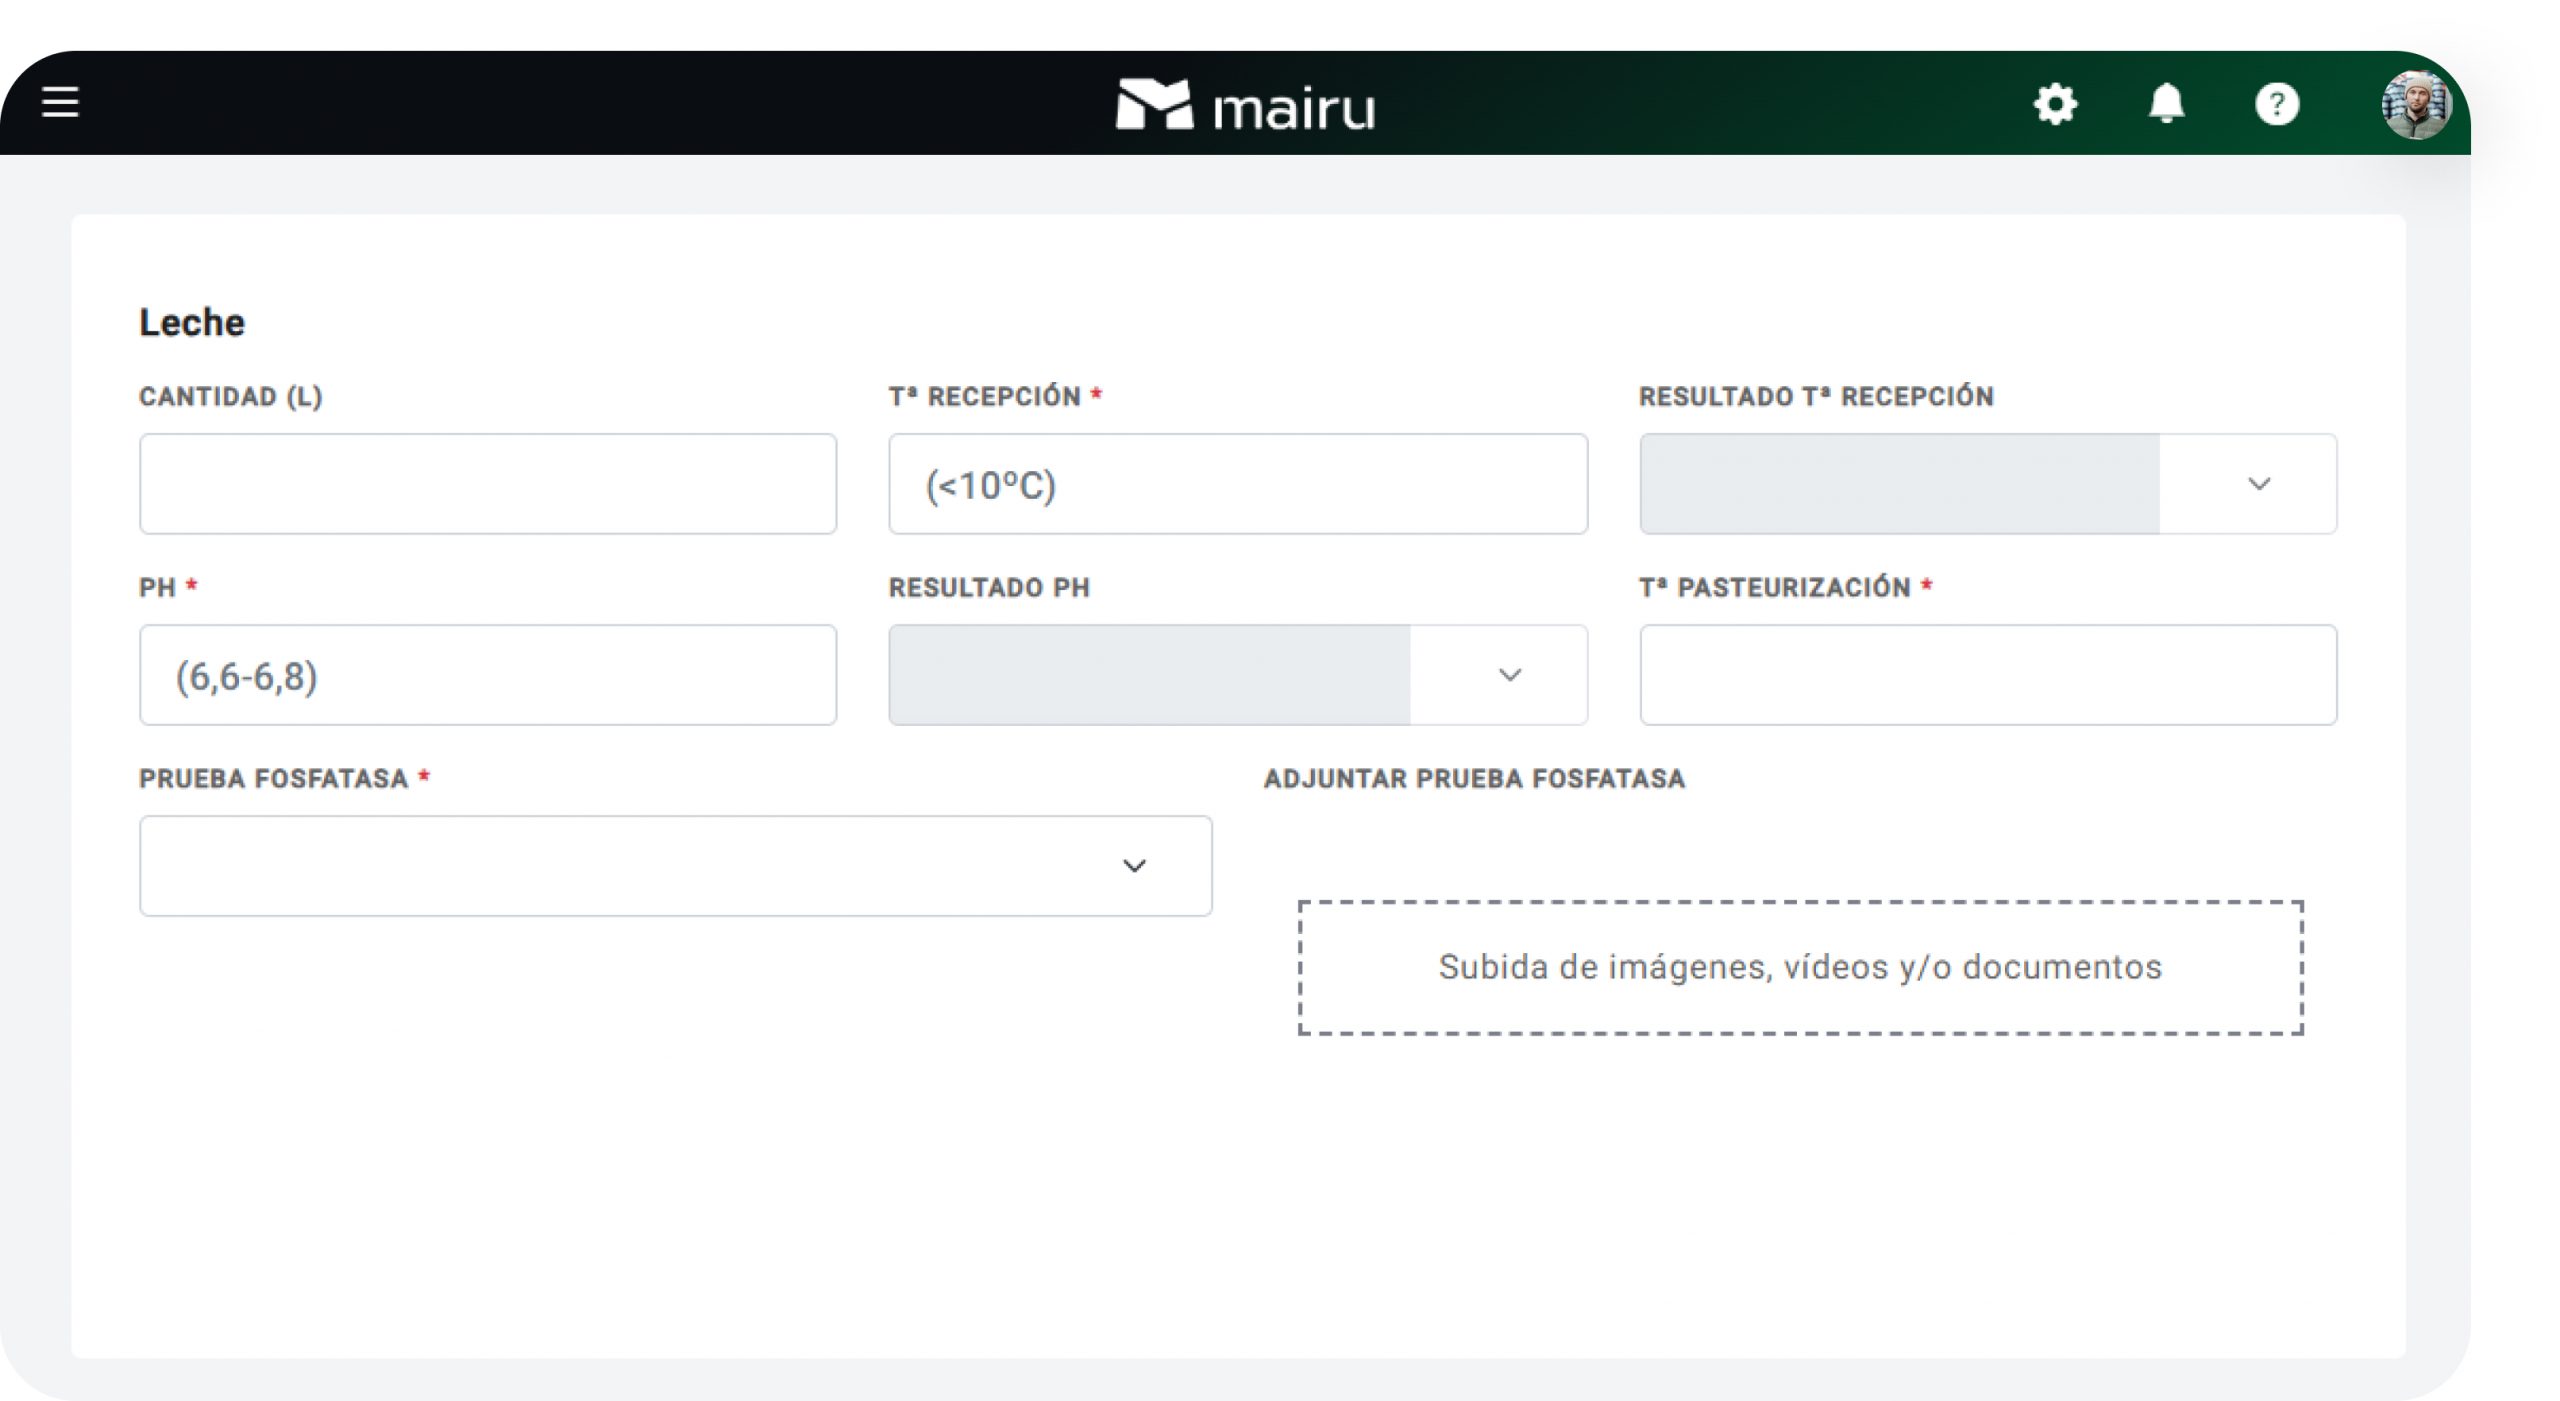Open the user profile avatar
Image resolution: width=2560 pixels, height=1401 pixels.
(2415, 104)
